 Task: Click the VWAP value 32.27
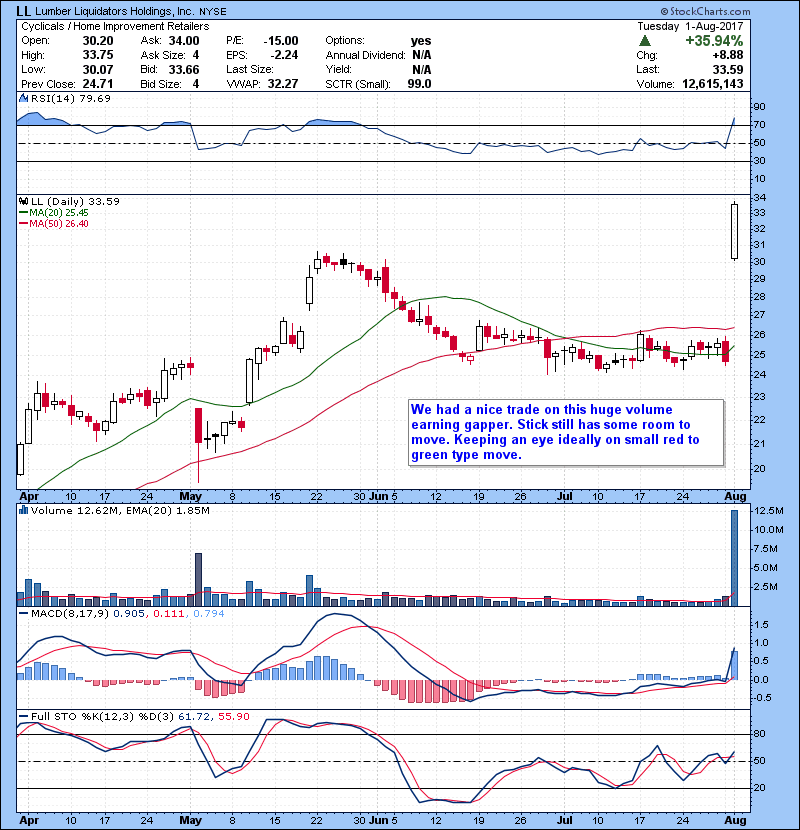point(283,84)
